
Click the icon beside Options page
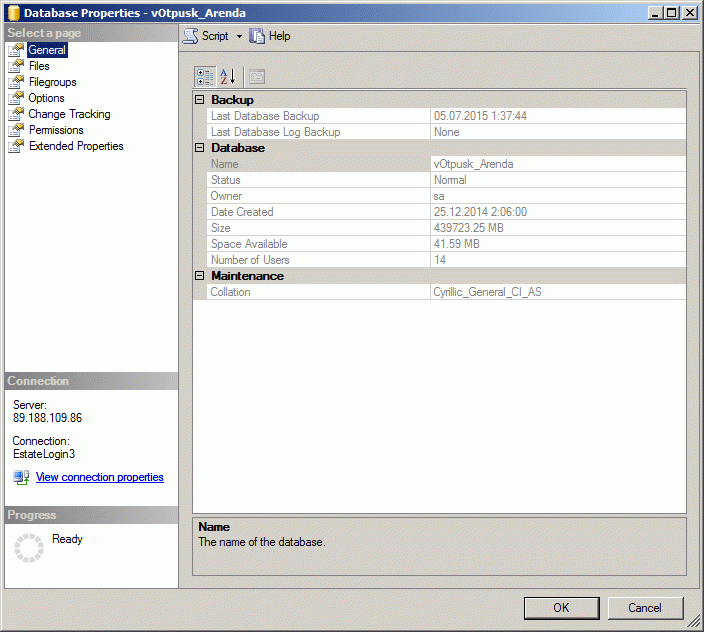tap(16, 98)
